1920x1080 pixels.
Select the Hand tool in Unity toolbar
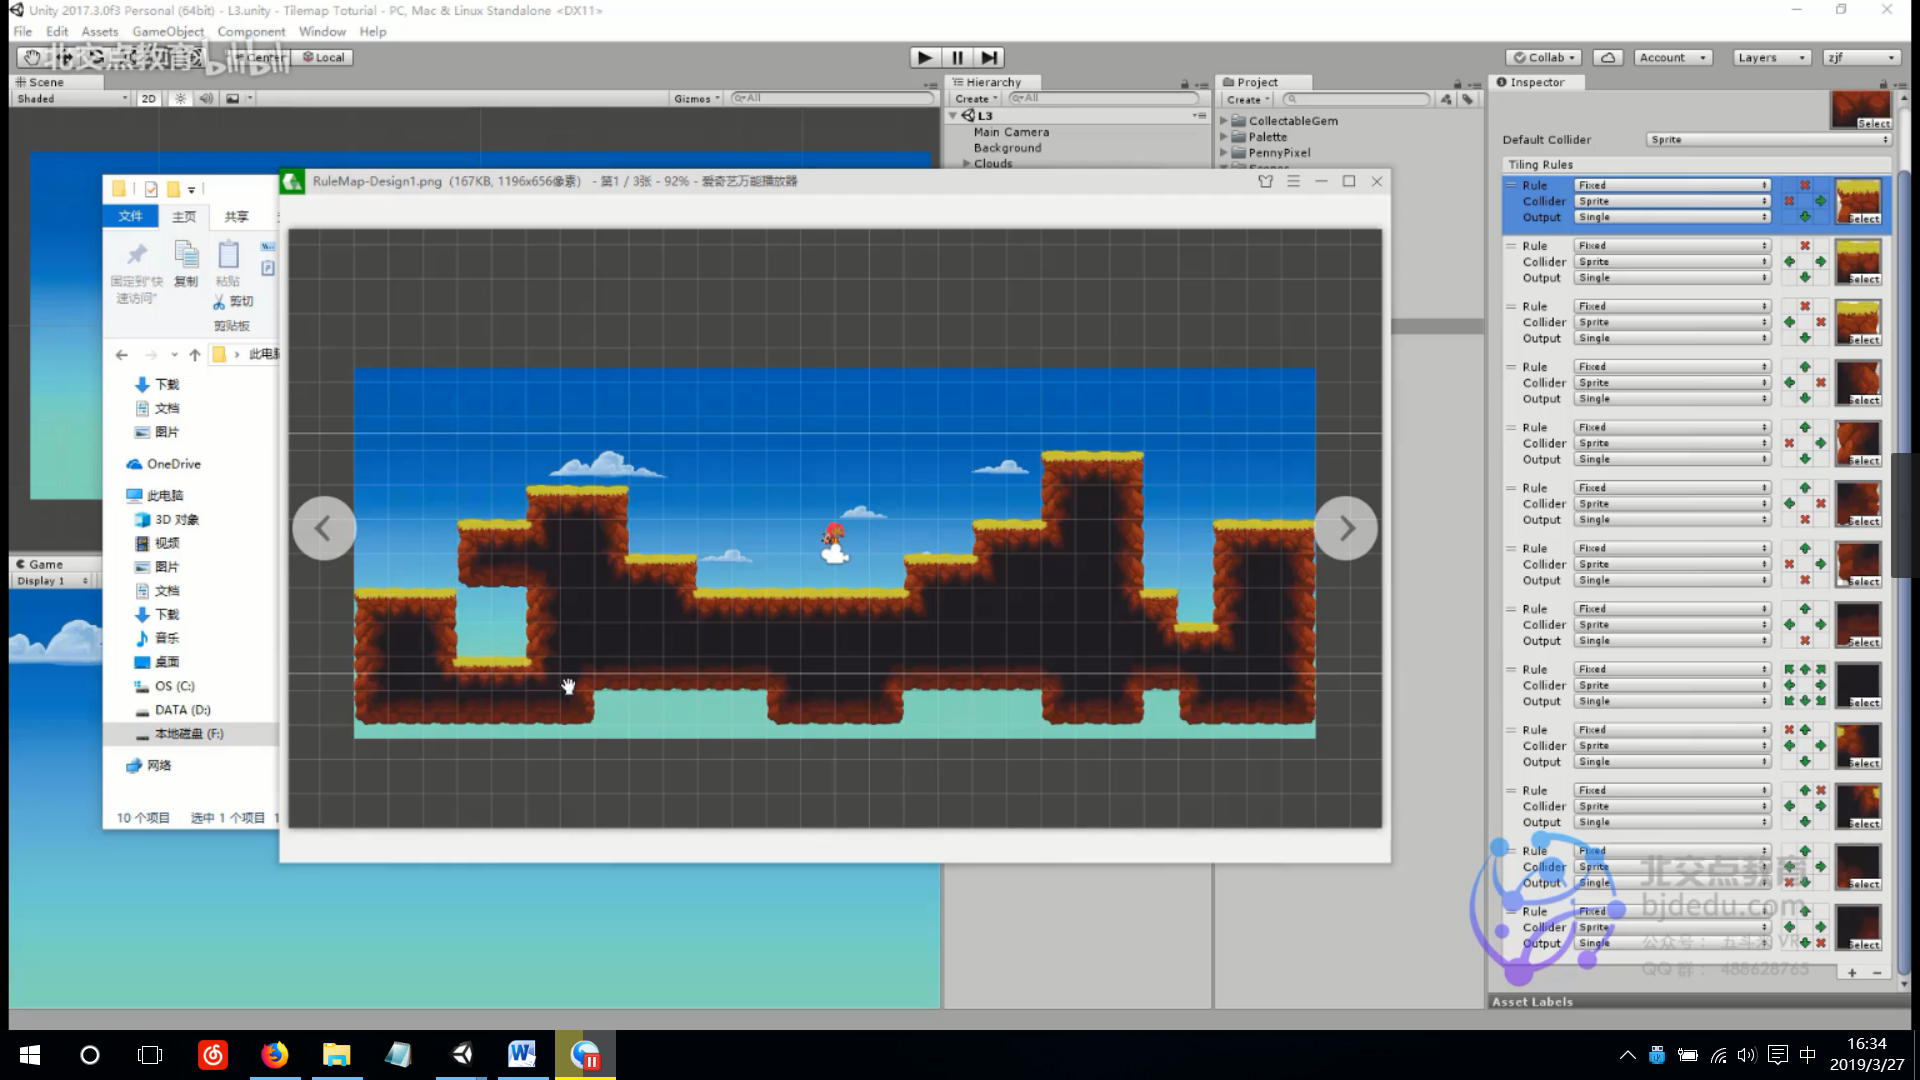tap(32, 58)
